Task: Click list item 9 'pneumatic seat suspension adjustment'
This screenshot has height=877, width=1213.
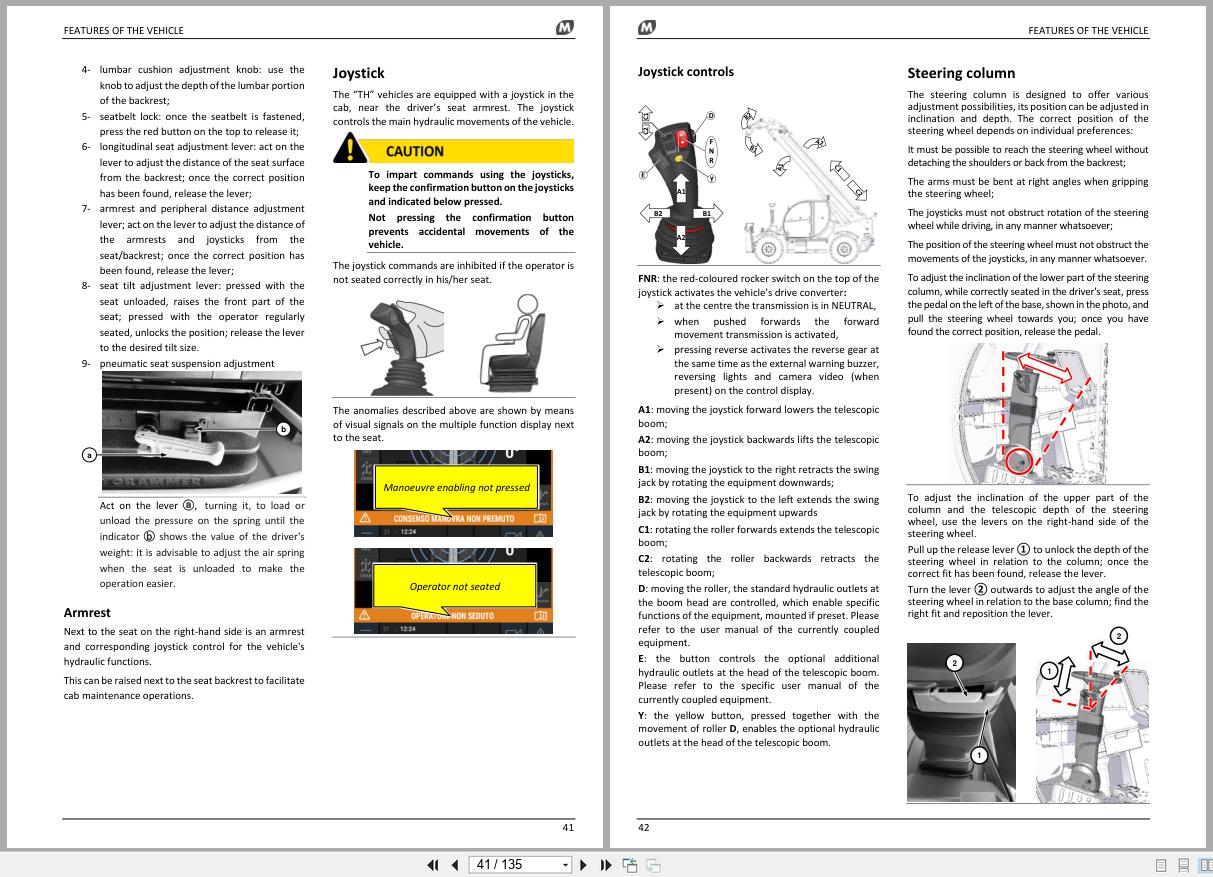Action: (x=187, y=363)
